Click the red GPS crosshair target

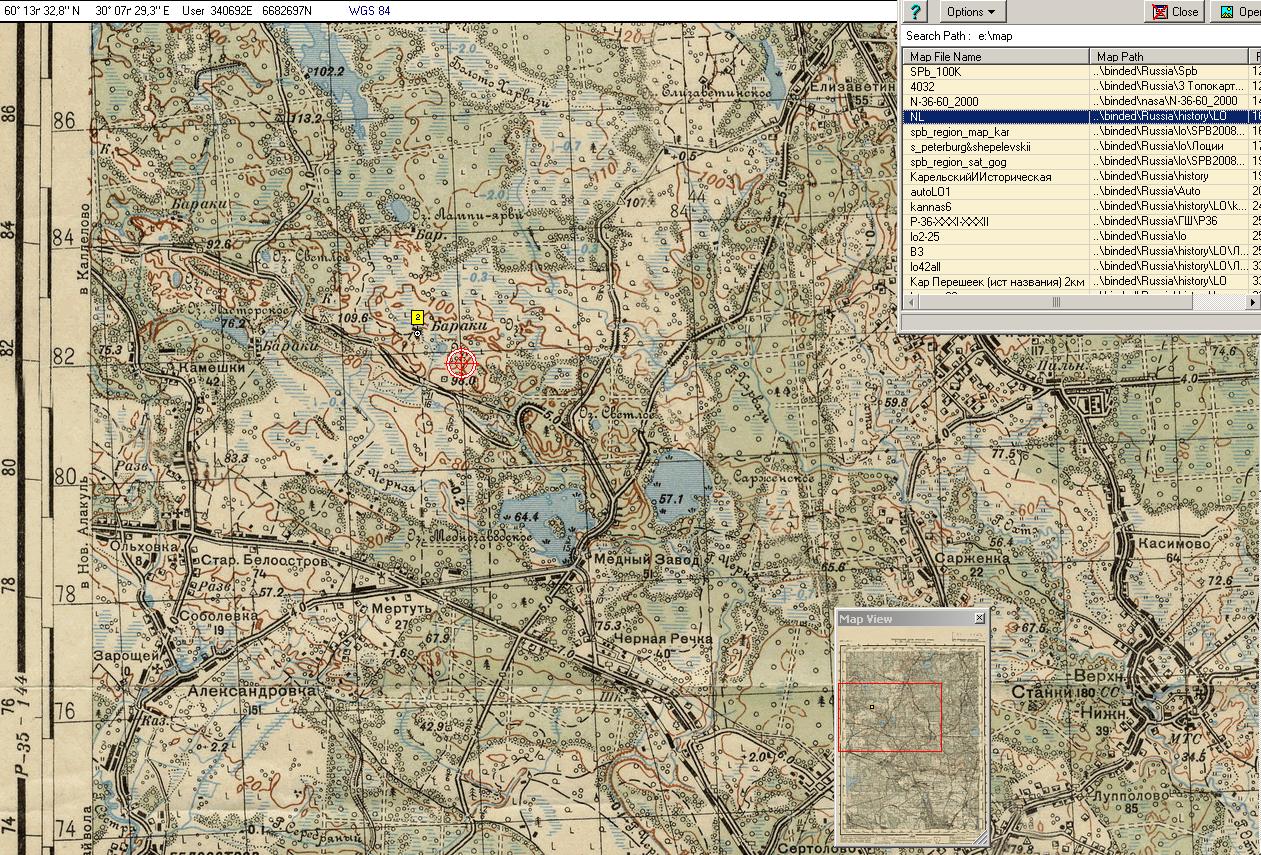[461, 363]
